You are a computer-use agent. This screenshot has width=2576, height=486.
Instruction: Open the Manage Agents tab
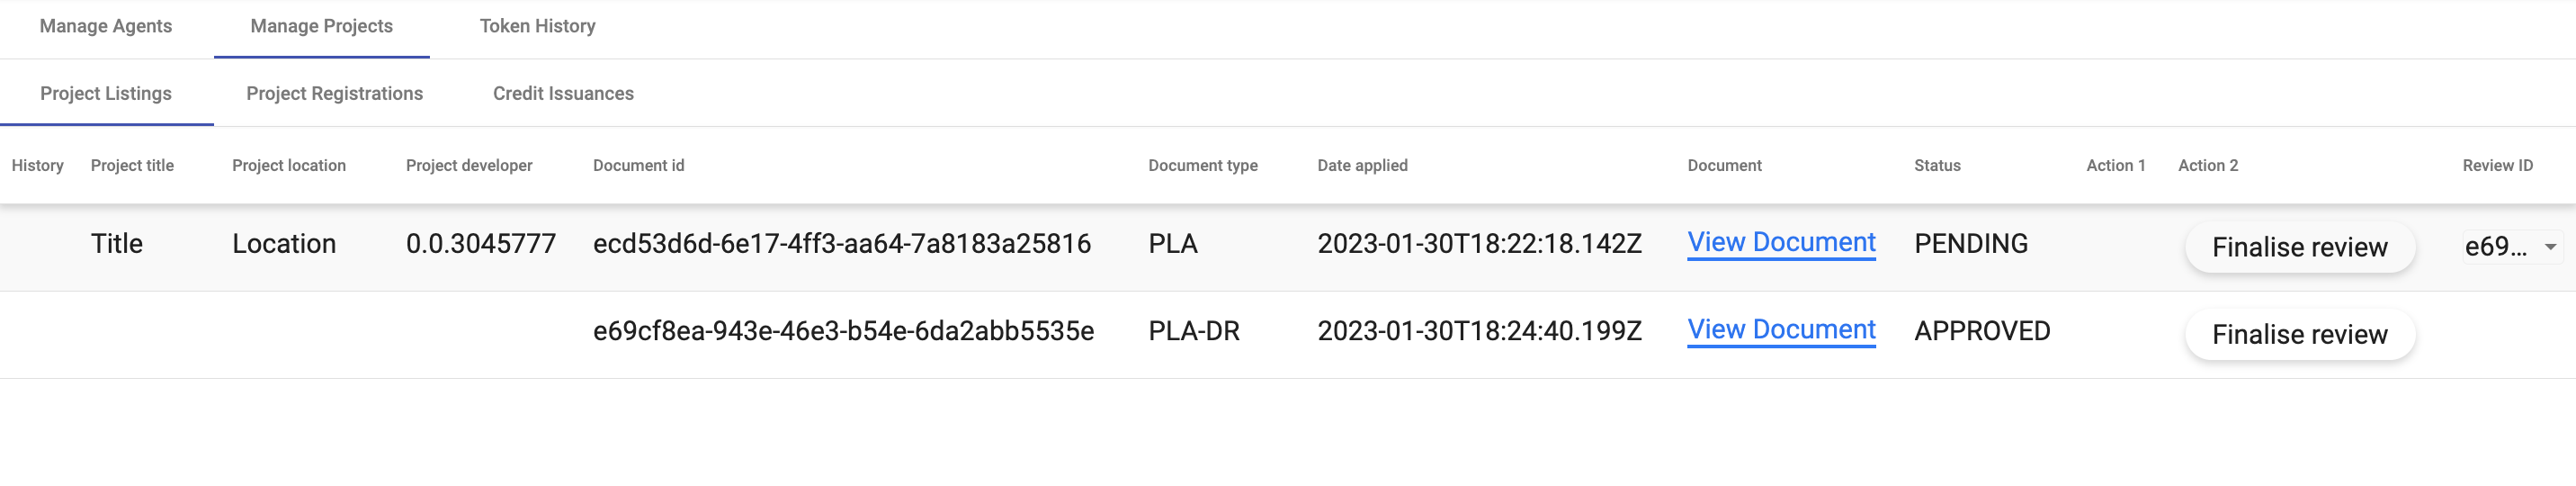tap(106, 26)
